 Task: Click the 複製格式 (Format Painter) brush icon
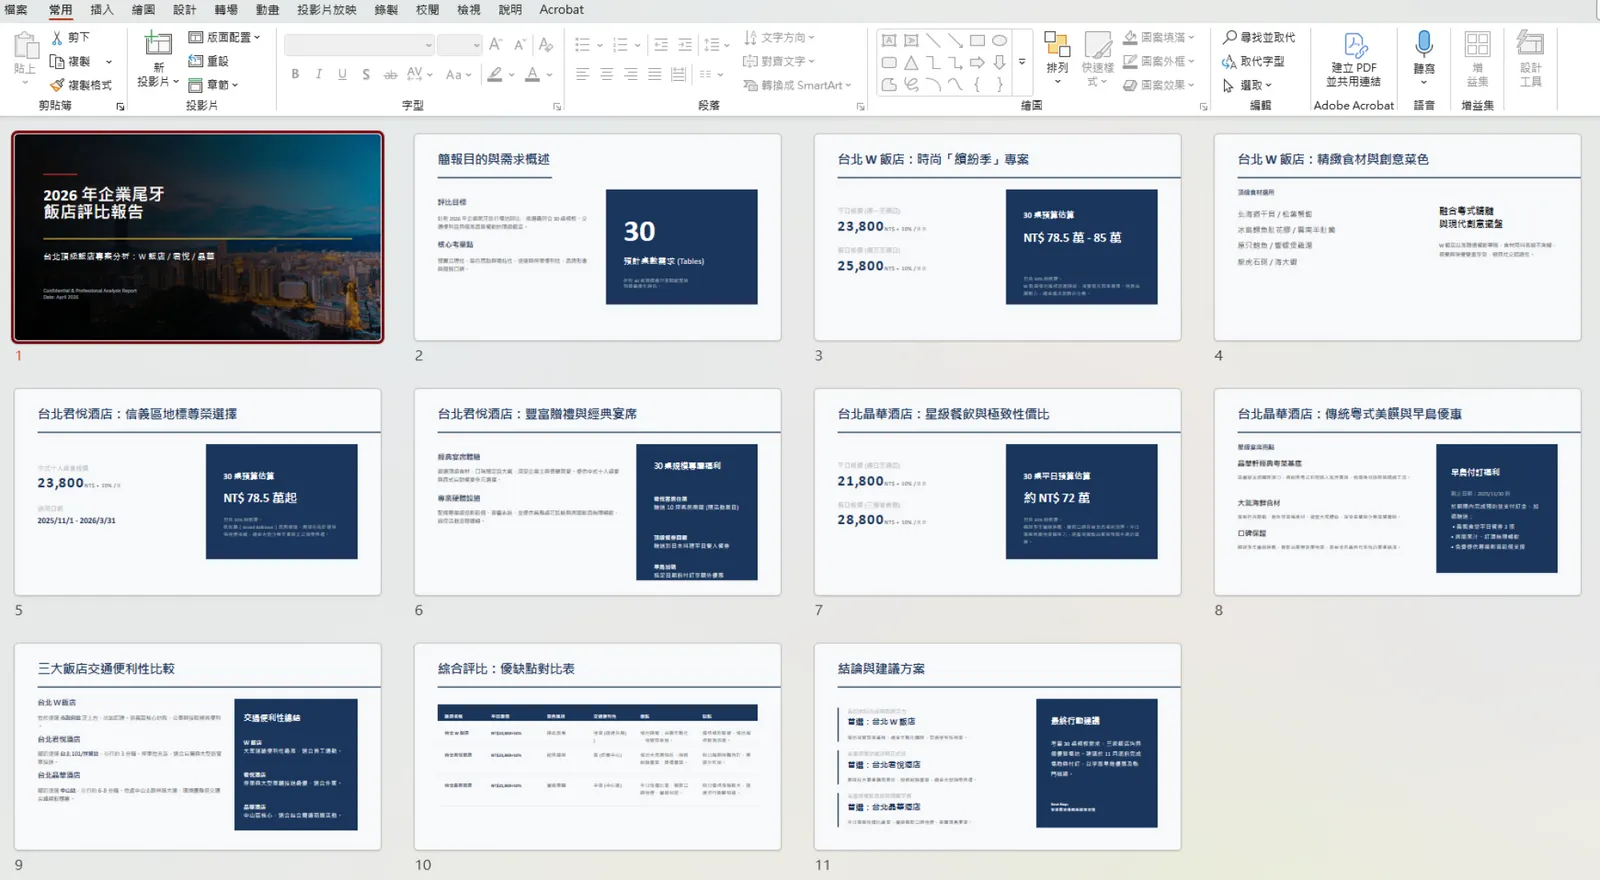tap(57, 85)
